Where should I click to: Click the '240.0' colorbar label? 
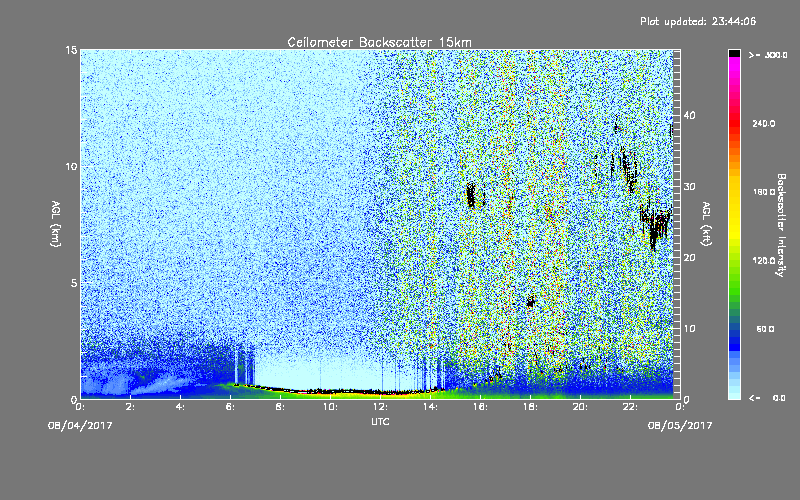pos(764,123)
